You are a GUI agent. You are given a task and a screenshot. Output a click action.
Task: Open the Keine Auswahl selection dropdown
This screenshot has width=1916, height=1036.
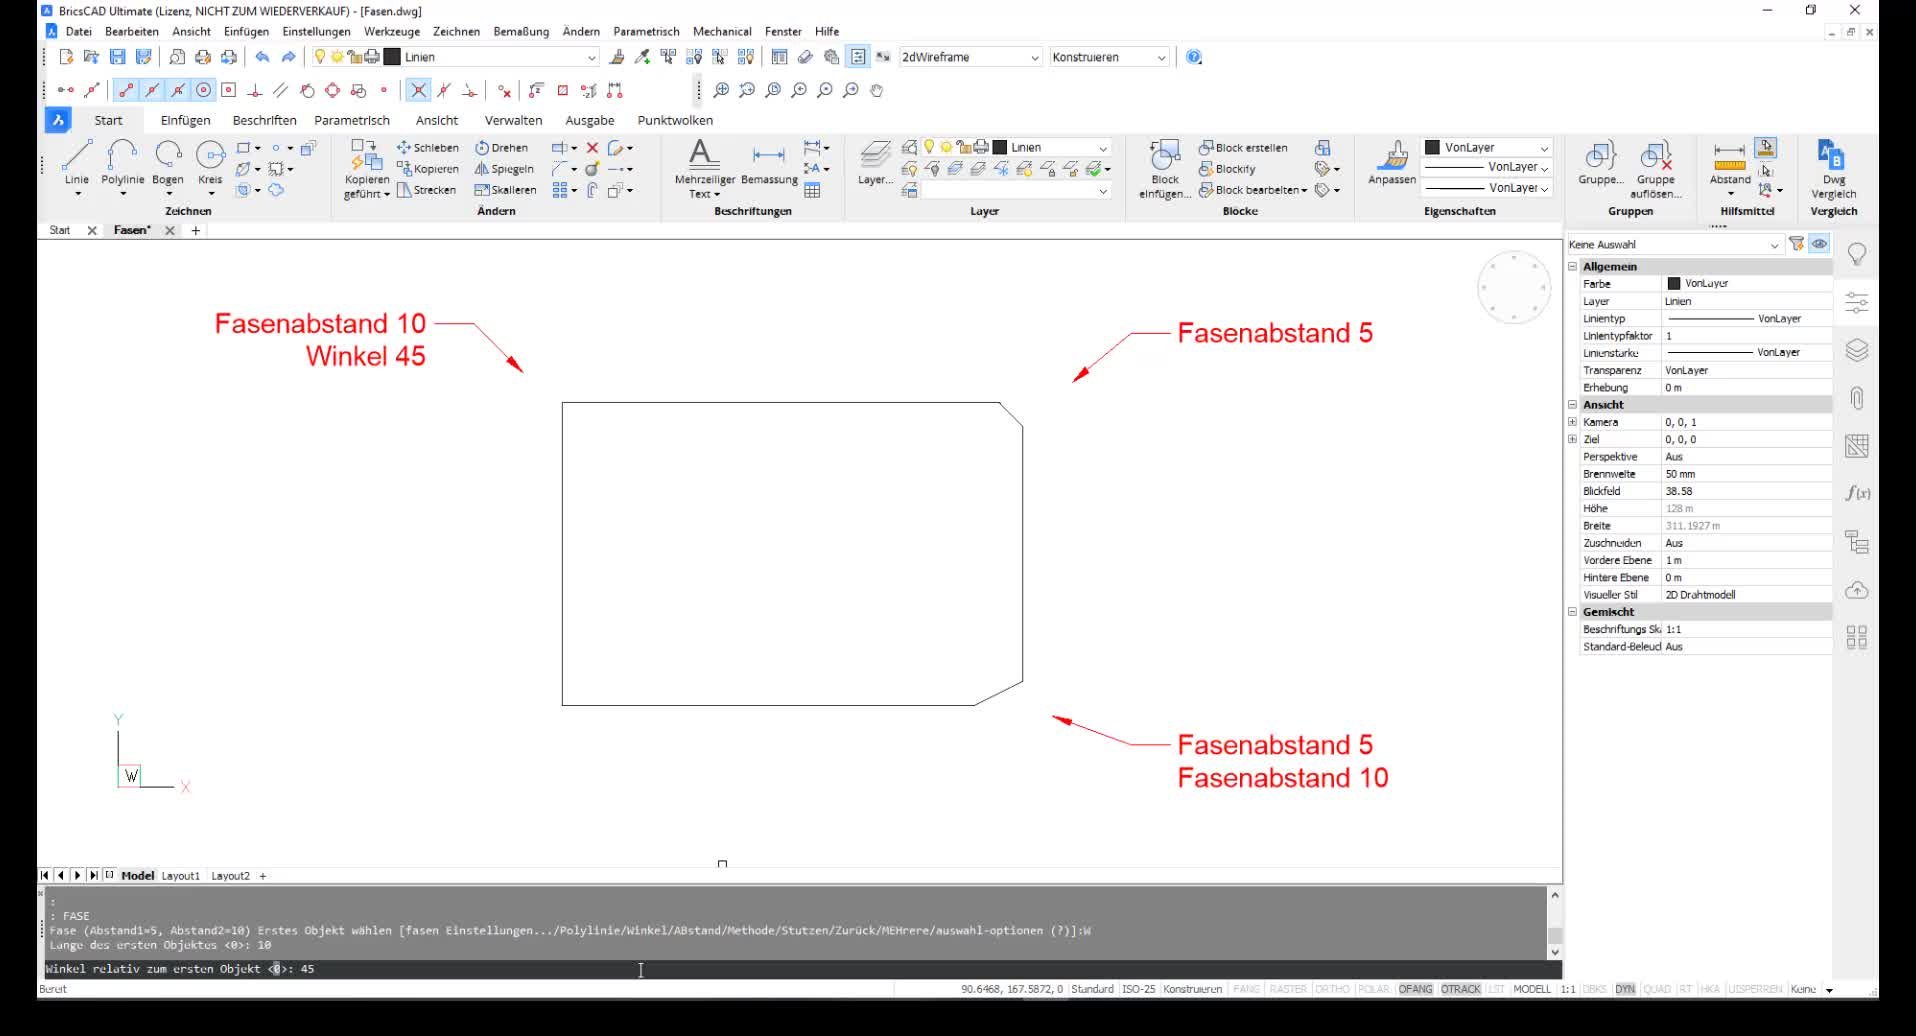[x=1674, y=244]
